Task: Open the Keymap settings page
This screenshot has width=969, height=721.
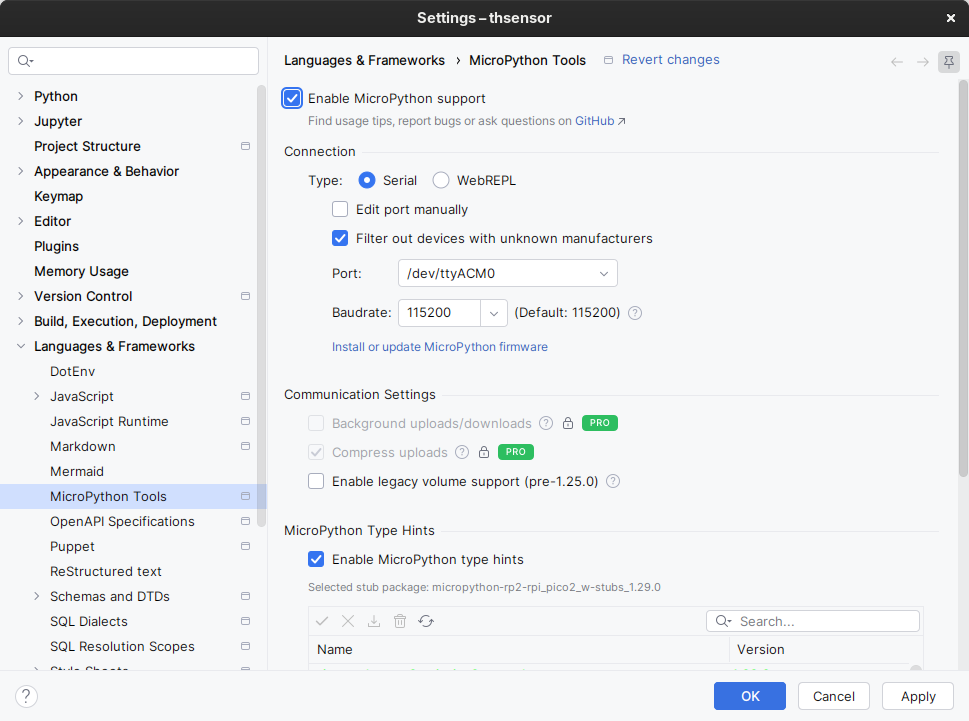Action: point(58,196)
